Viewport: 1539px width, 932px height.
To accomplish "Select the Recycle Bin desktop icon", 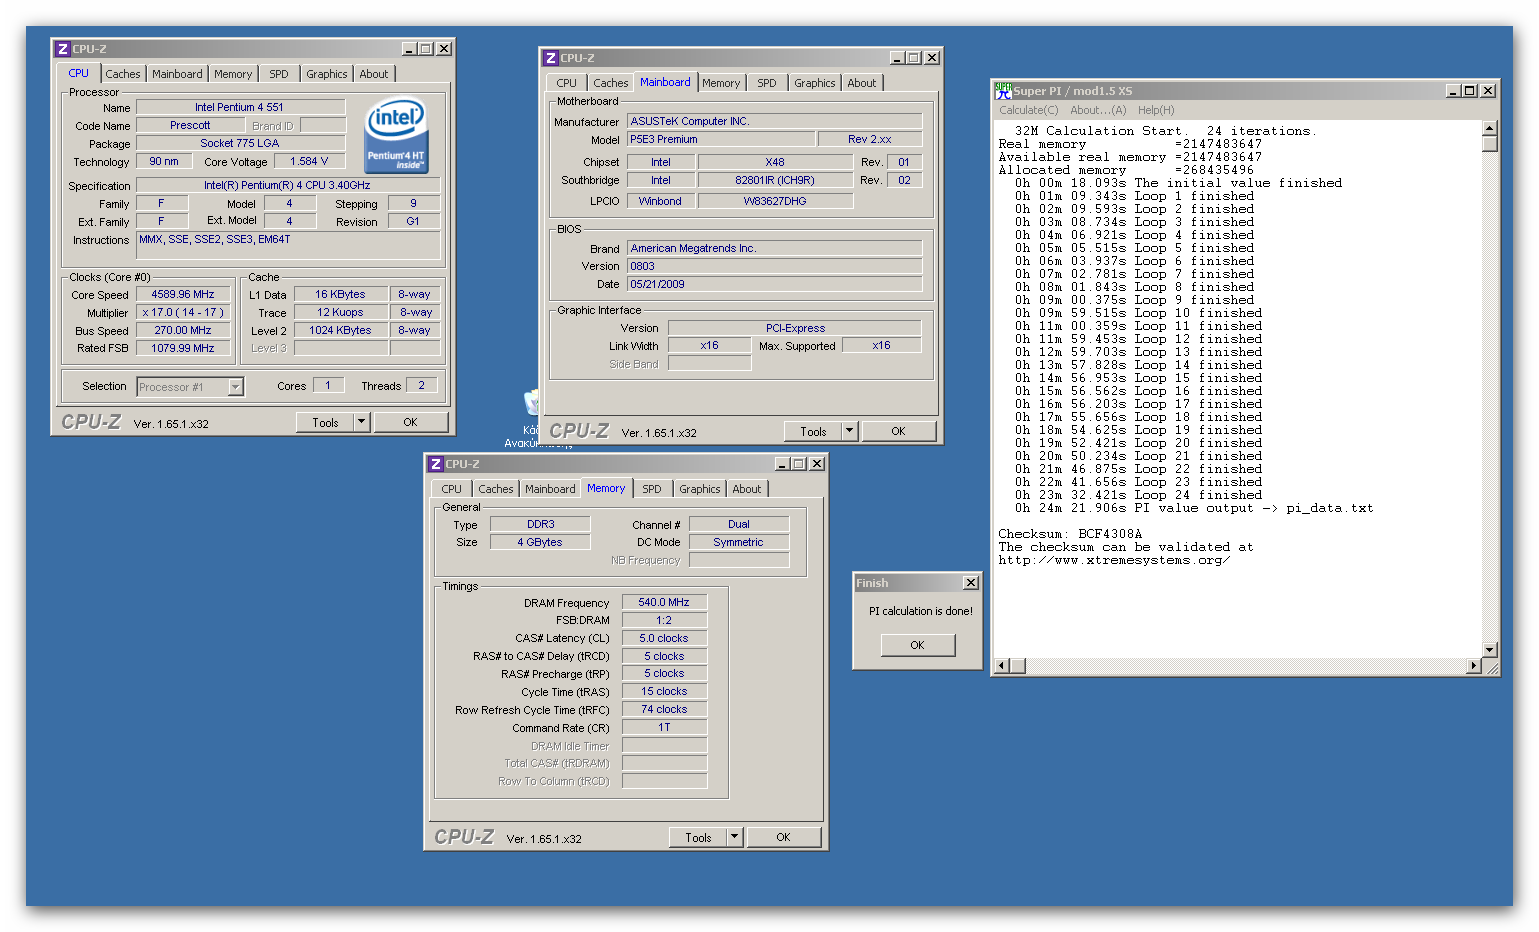I will click(x=531, y=402).
